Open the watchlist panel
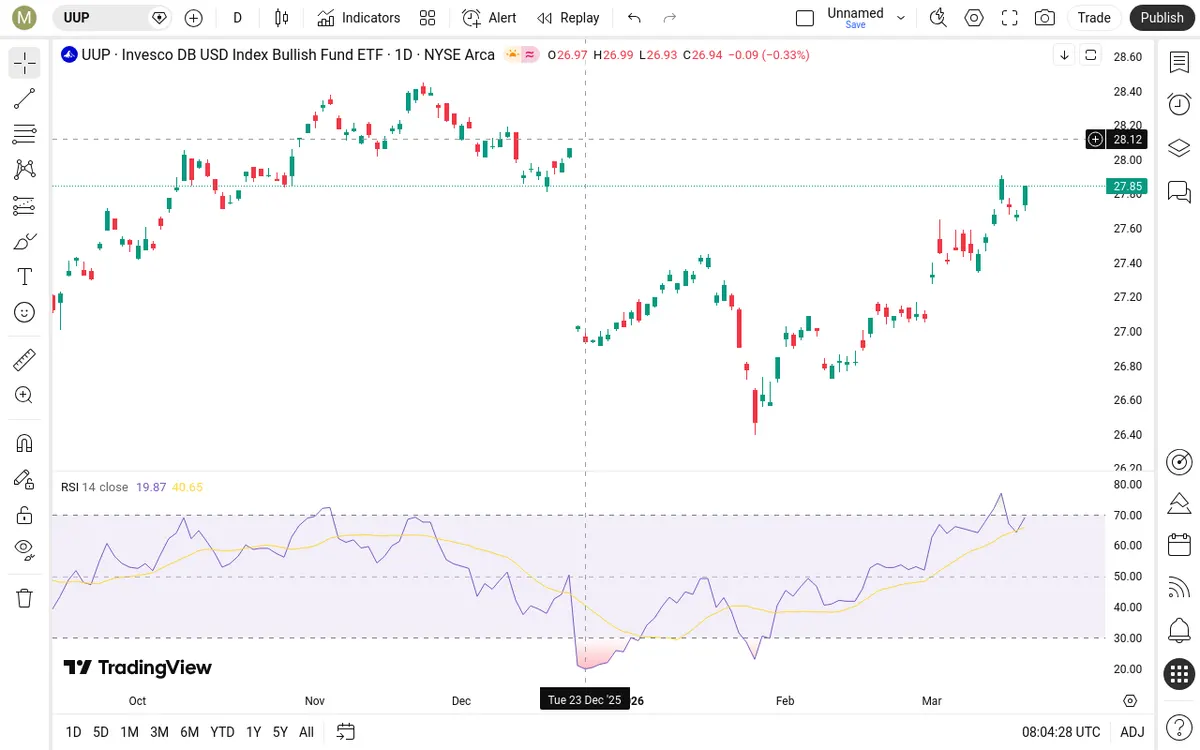1200x750 pixels. point(1179,62)
